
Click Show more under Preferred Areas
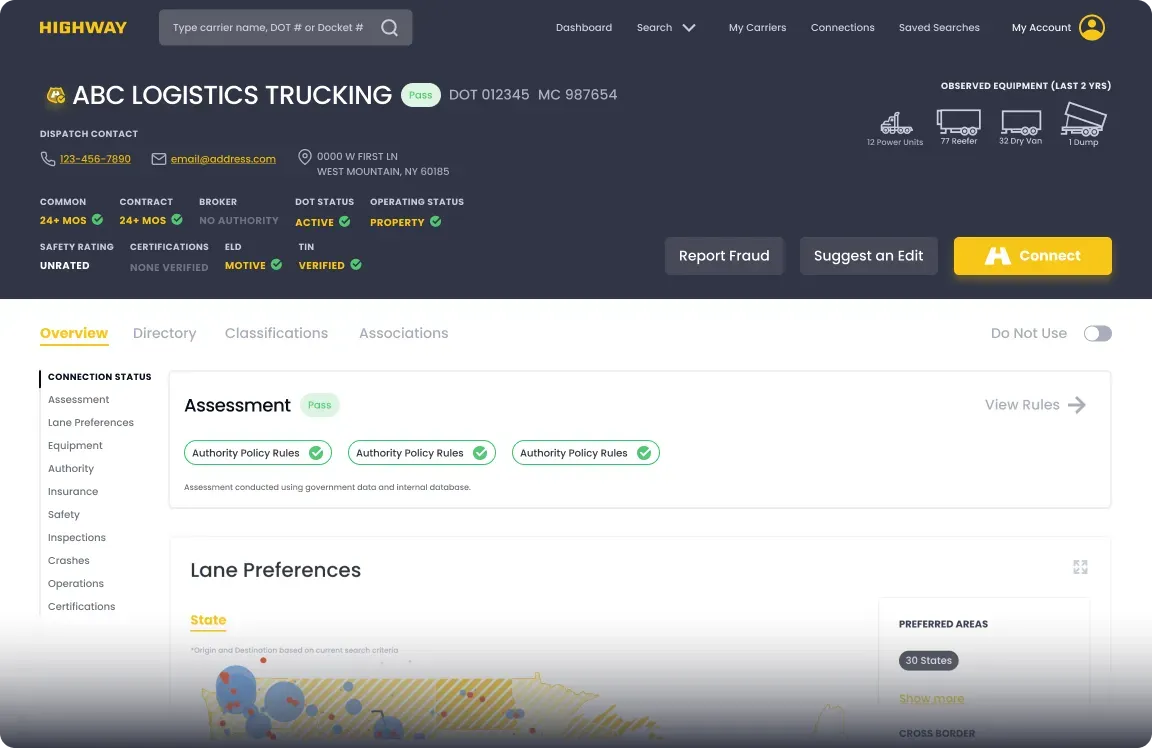931,698
